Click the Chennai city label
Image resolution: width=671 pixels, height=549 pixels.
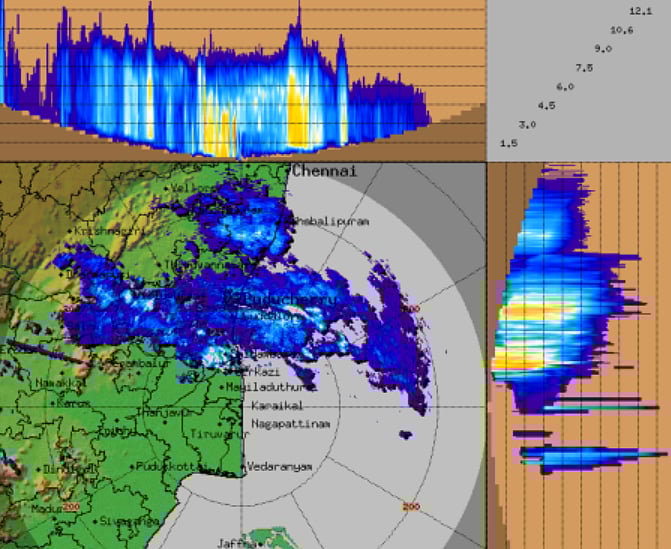coord(323,172)
